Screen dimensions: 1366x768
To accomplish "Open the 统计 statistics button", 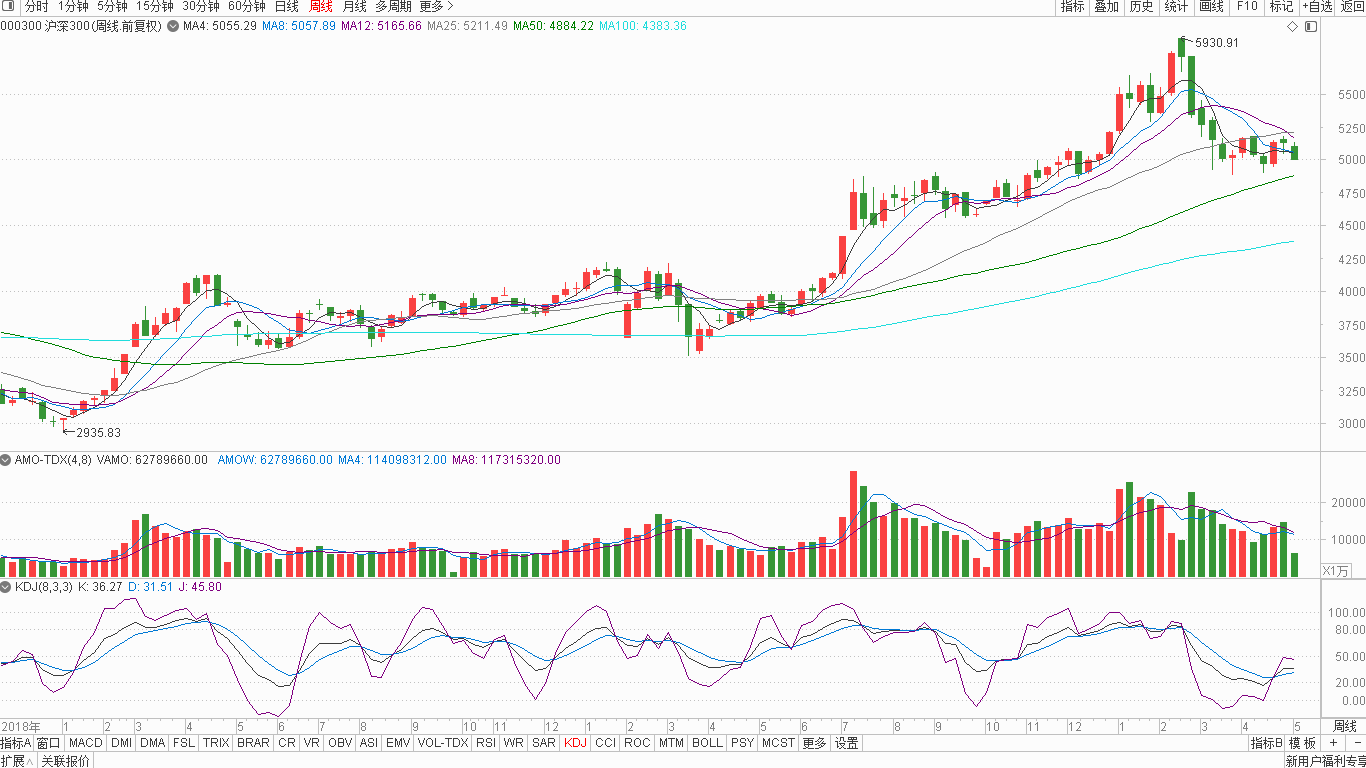I will click(x=1176, y=6).
